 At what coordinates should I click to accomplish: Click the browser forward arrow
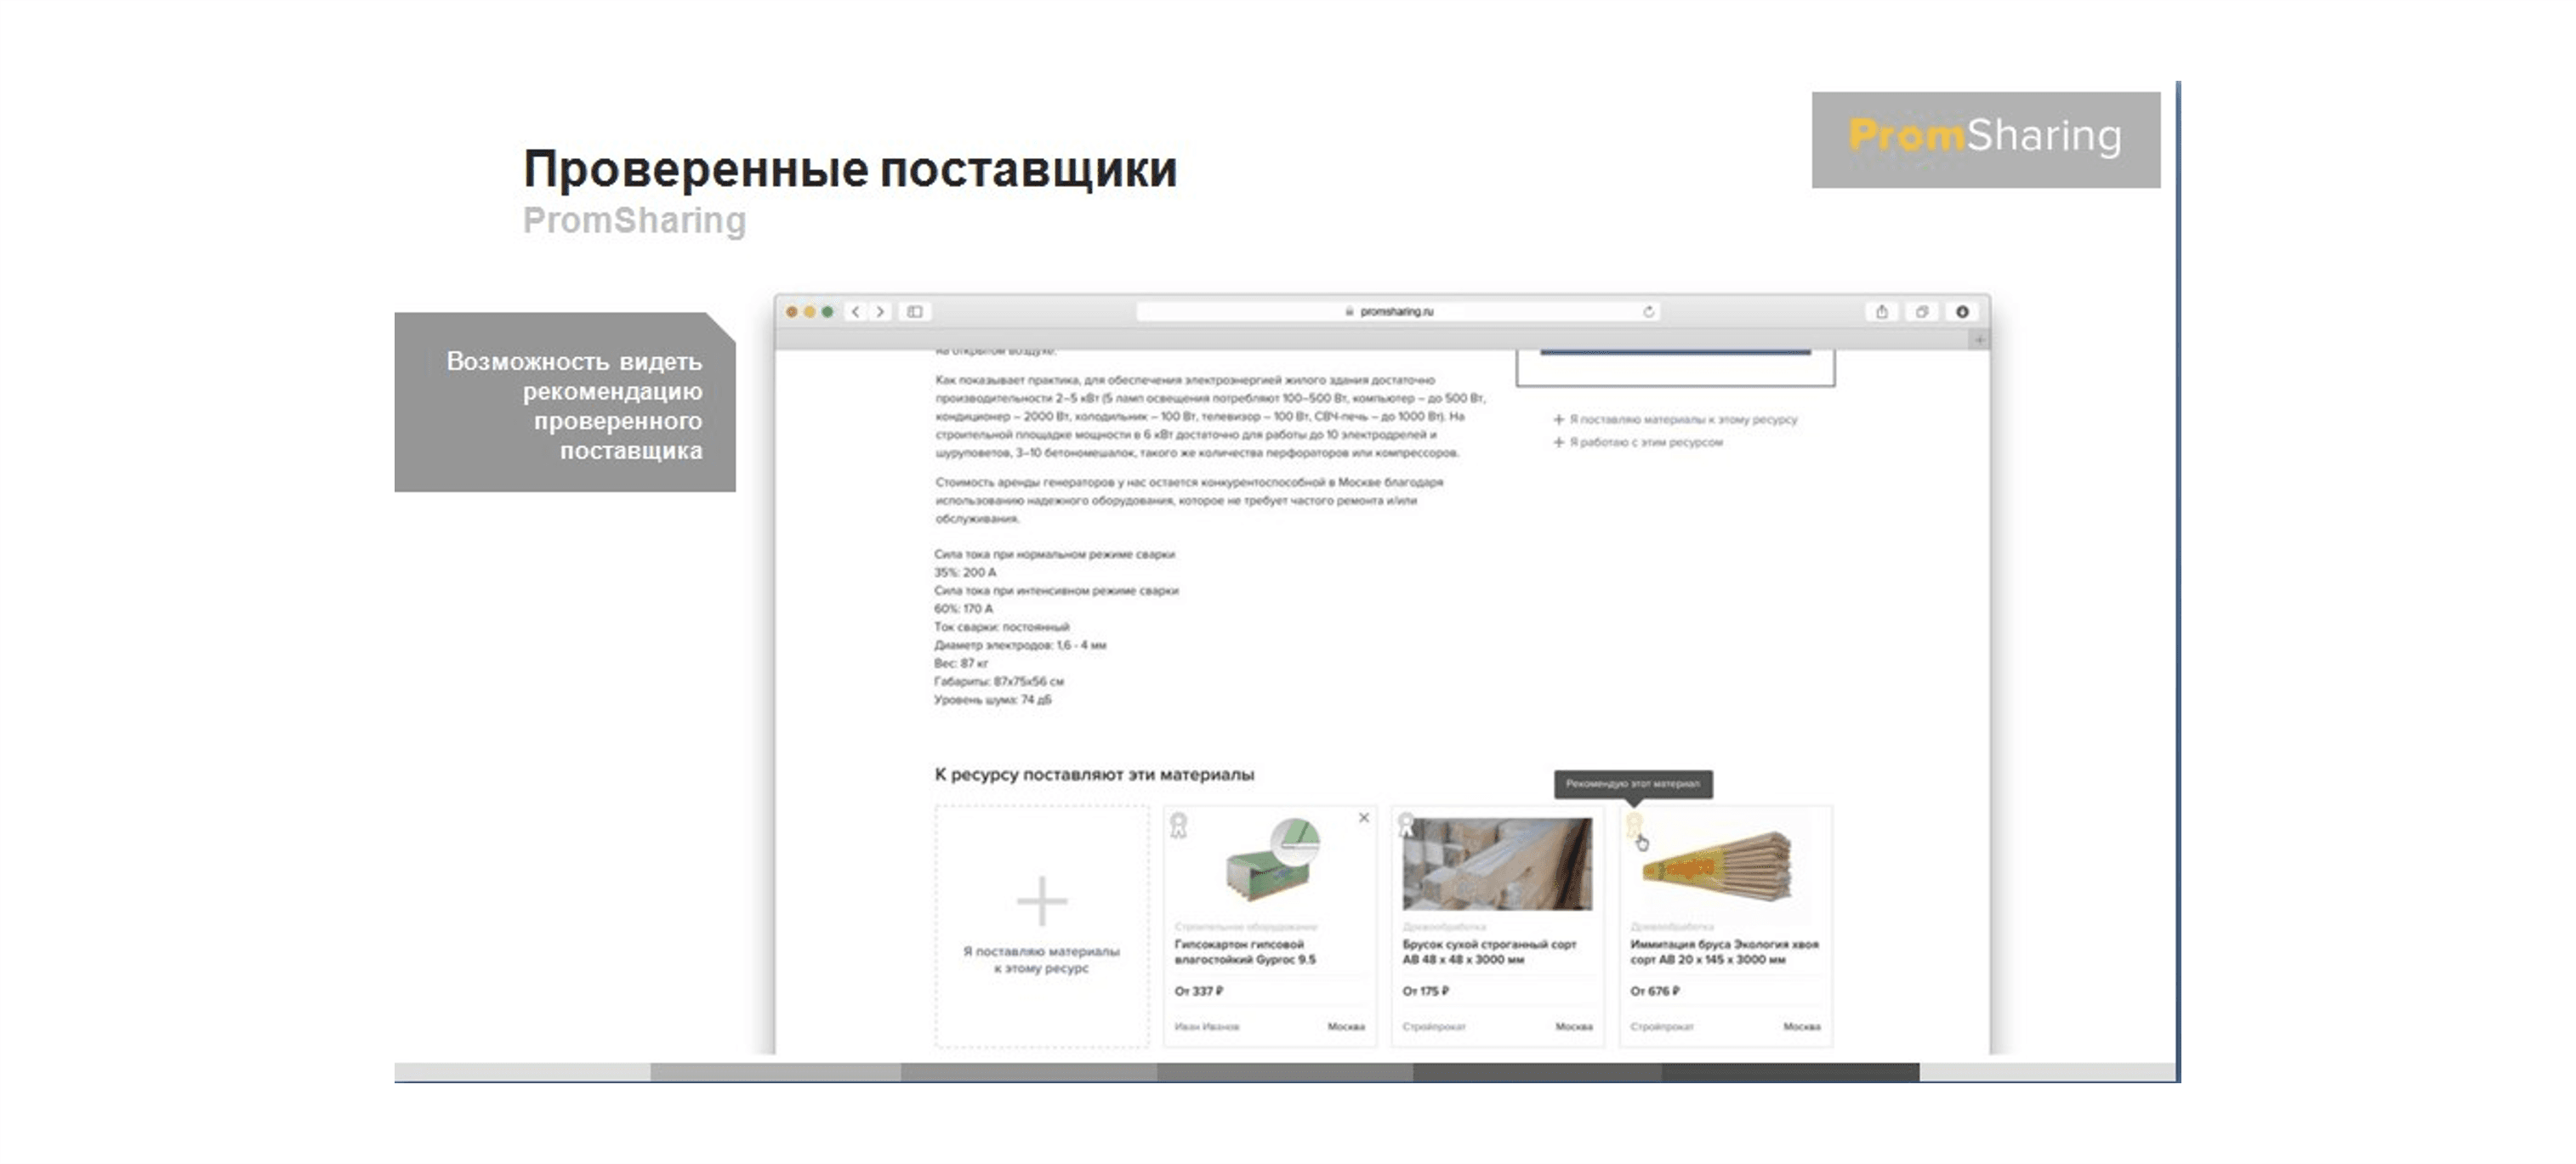[880, 312]
